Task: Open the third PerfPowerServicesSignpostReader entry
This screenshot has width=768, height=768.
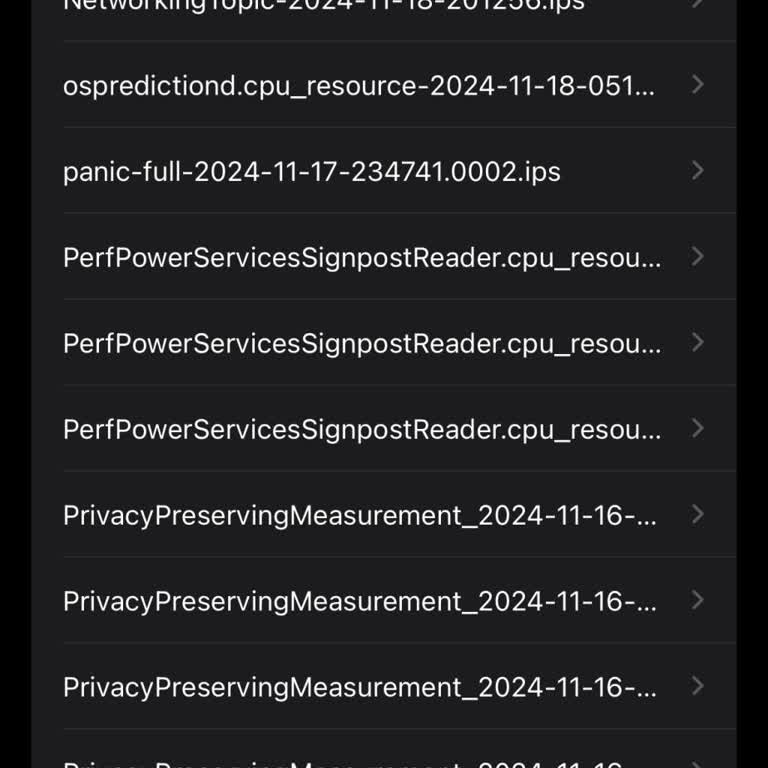Action: (362, 430)
